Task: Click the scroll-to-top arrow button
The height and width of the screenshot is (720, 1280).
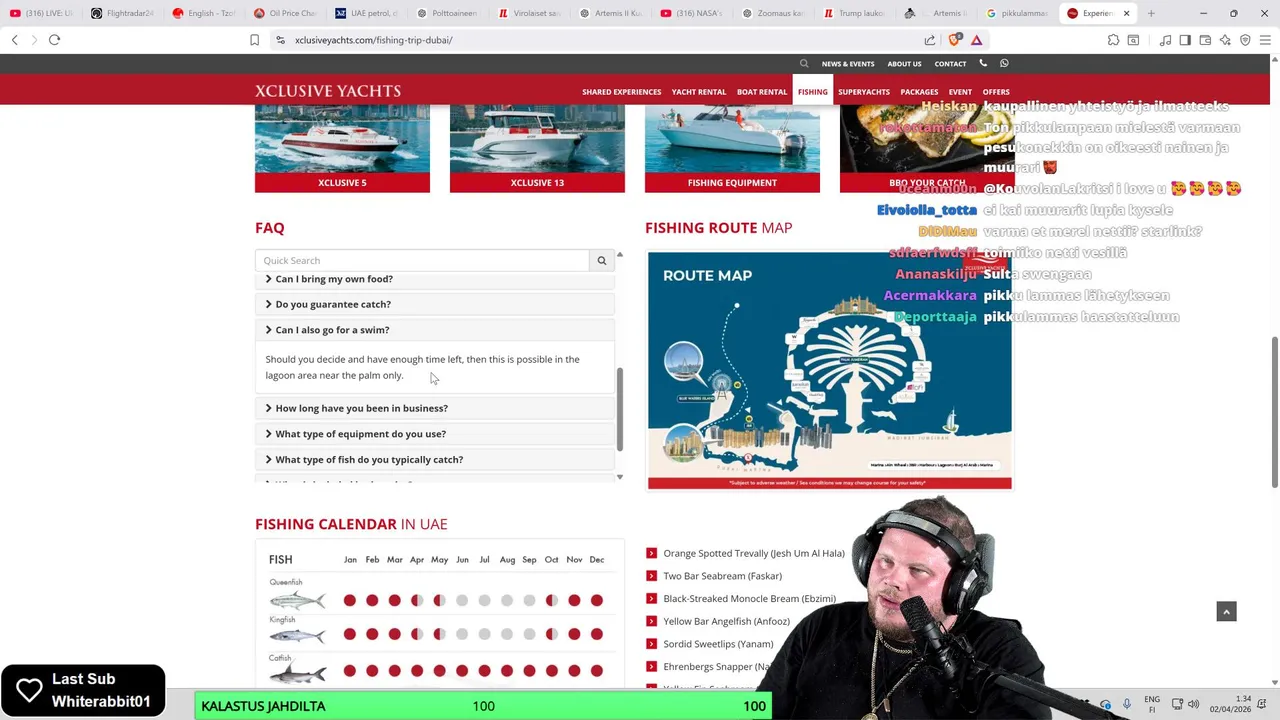Action: (x=1226, y=612)
